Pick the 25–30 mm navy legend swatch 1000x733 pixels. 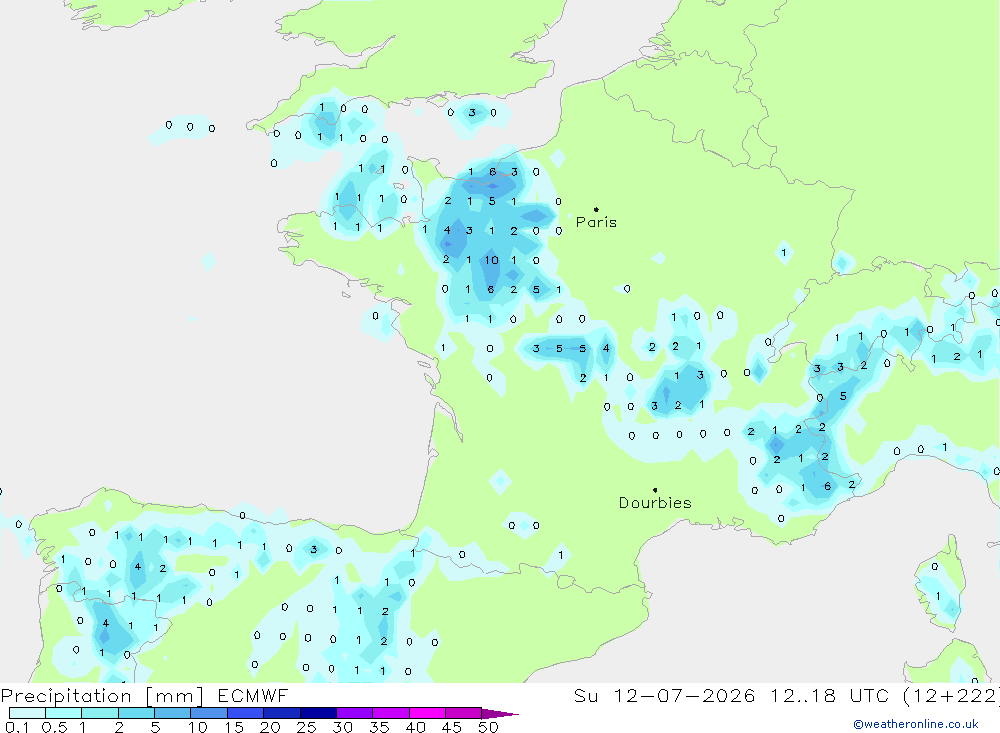[x=318, y=713]
